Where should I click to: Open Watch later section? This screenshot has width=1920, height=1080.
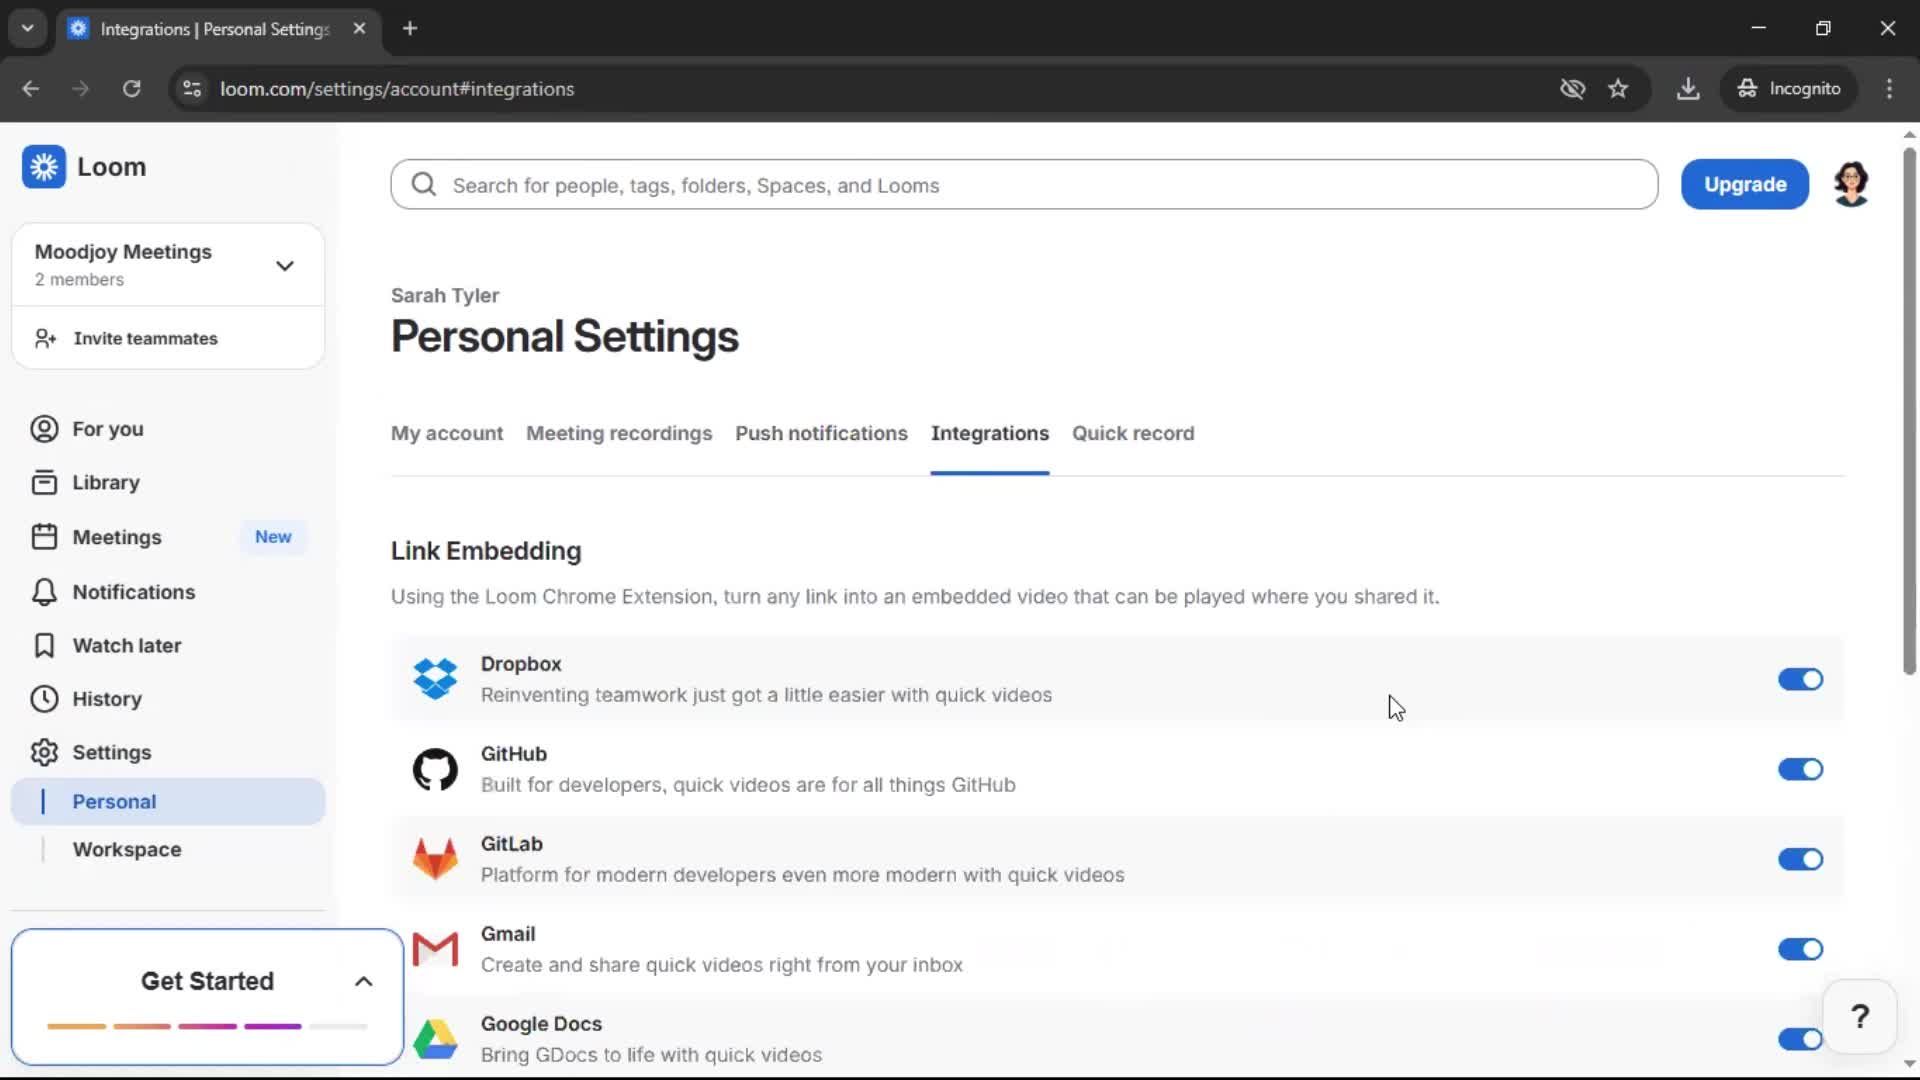(x=127, y=645)
